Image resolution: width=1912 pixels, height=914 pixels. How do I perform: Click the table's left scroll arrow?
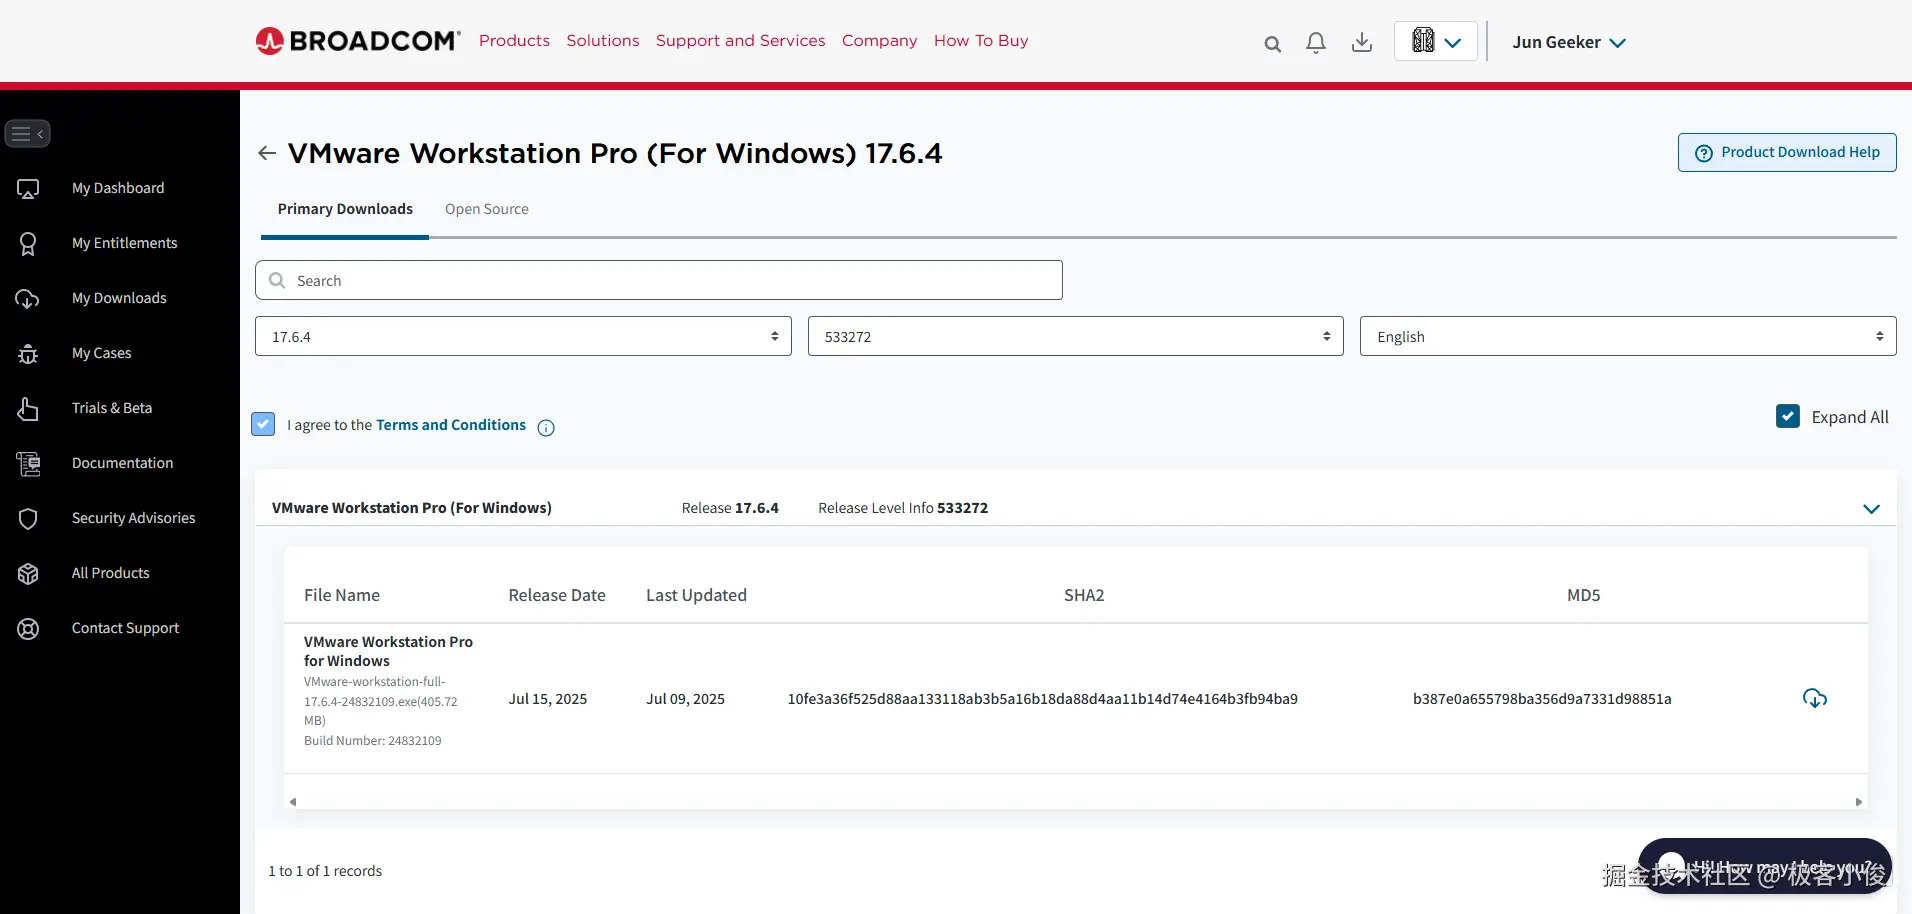[293, 802]
